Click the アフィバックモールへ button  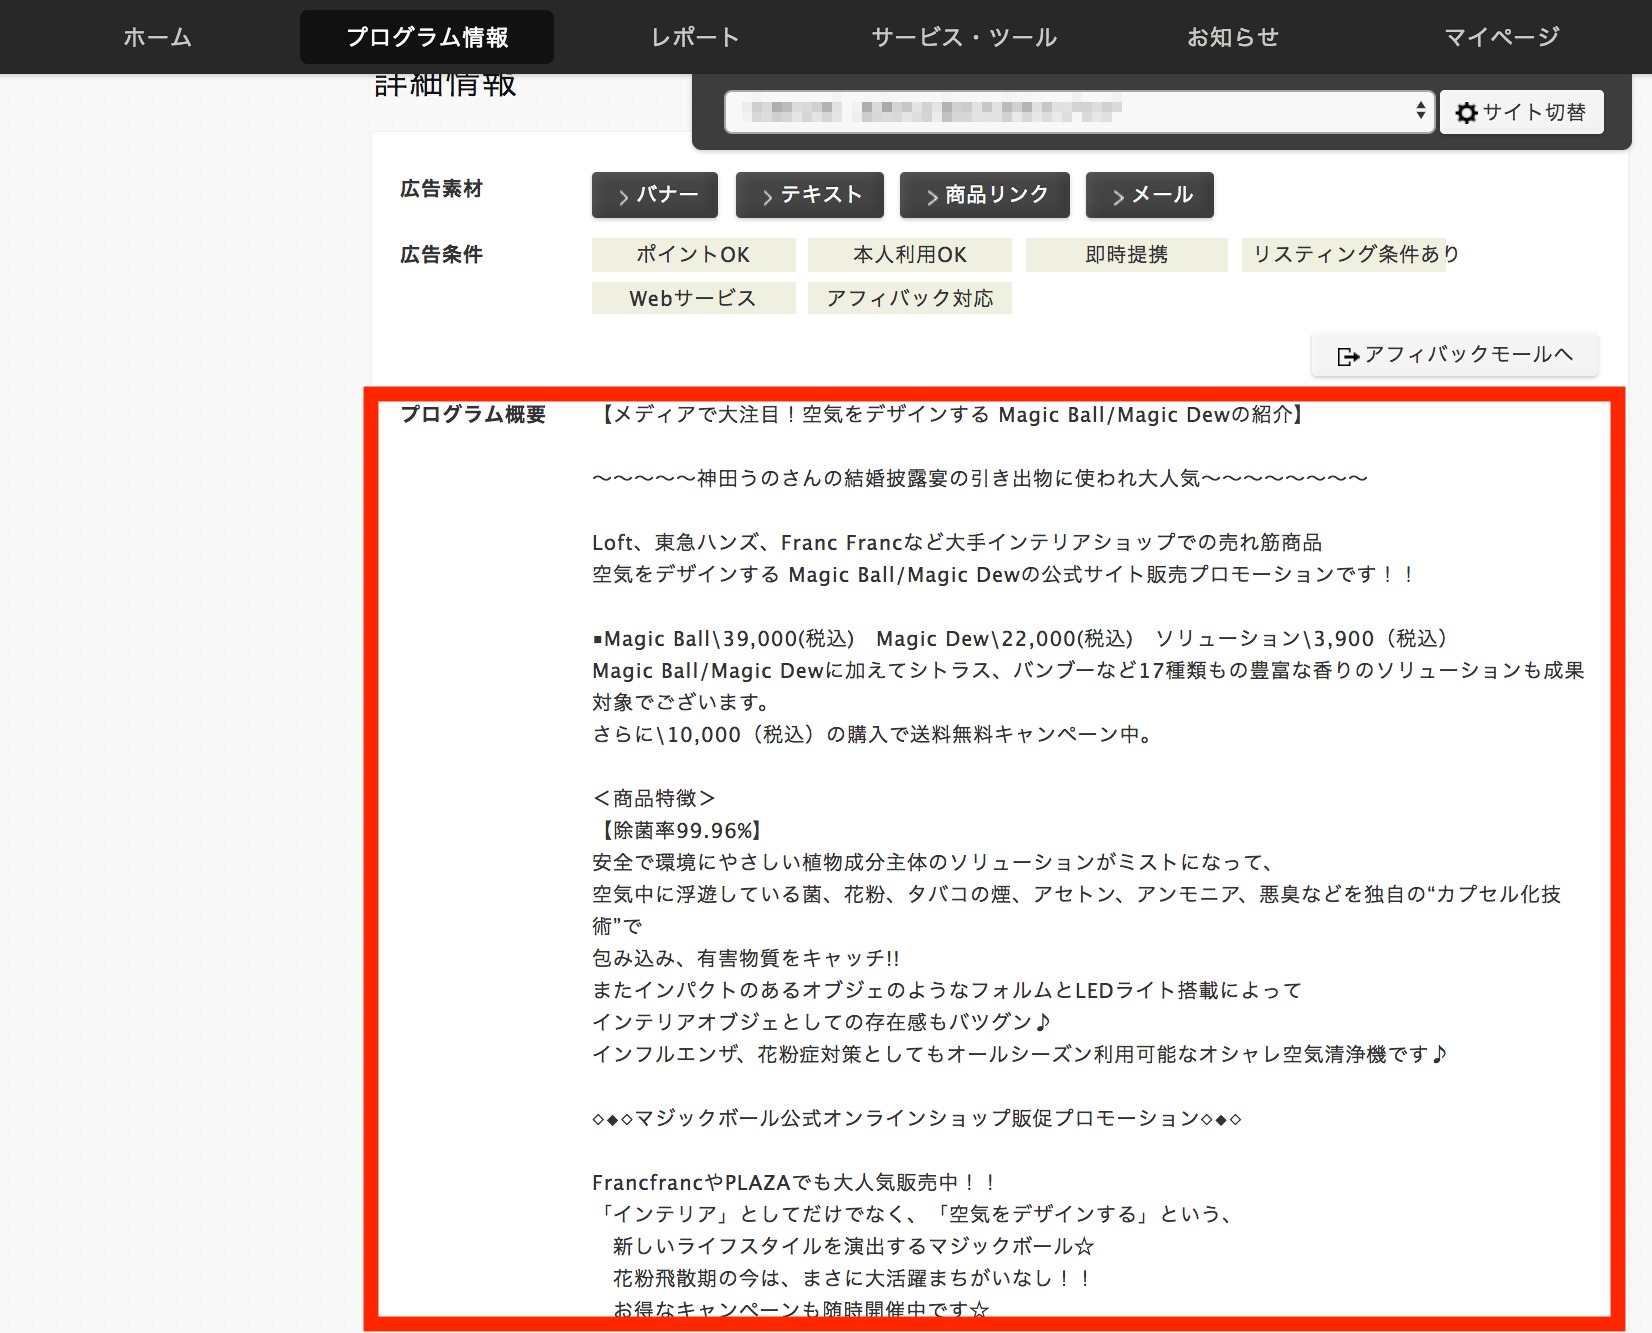pyautogui.click(x=1455, y=355)
